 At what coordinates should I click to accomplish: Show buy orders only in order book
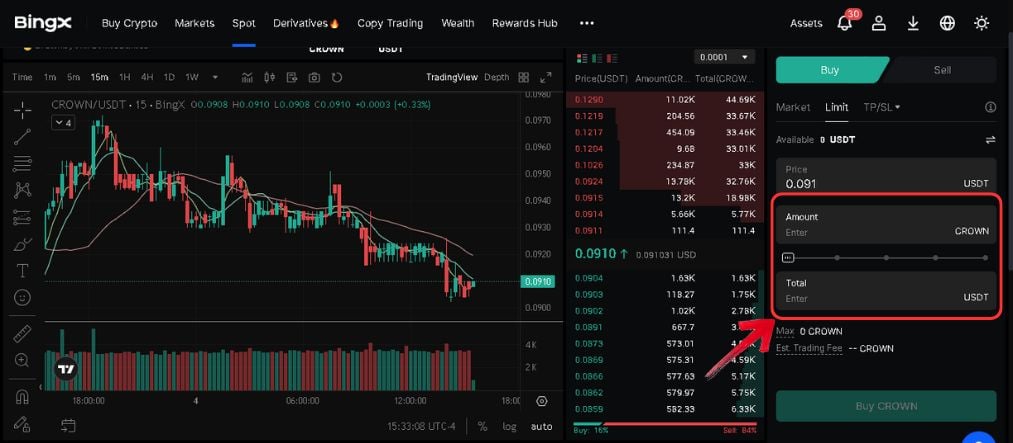tap(596, 58)
